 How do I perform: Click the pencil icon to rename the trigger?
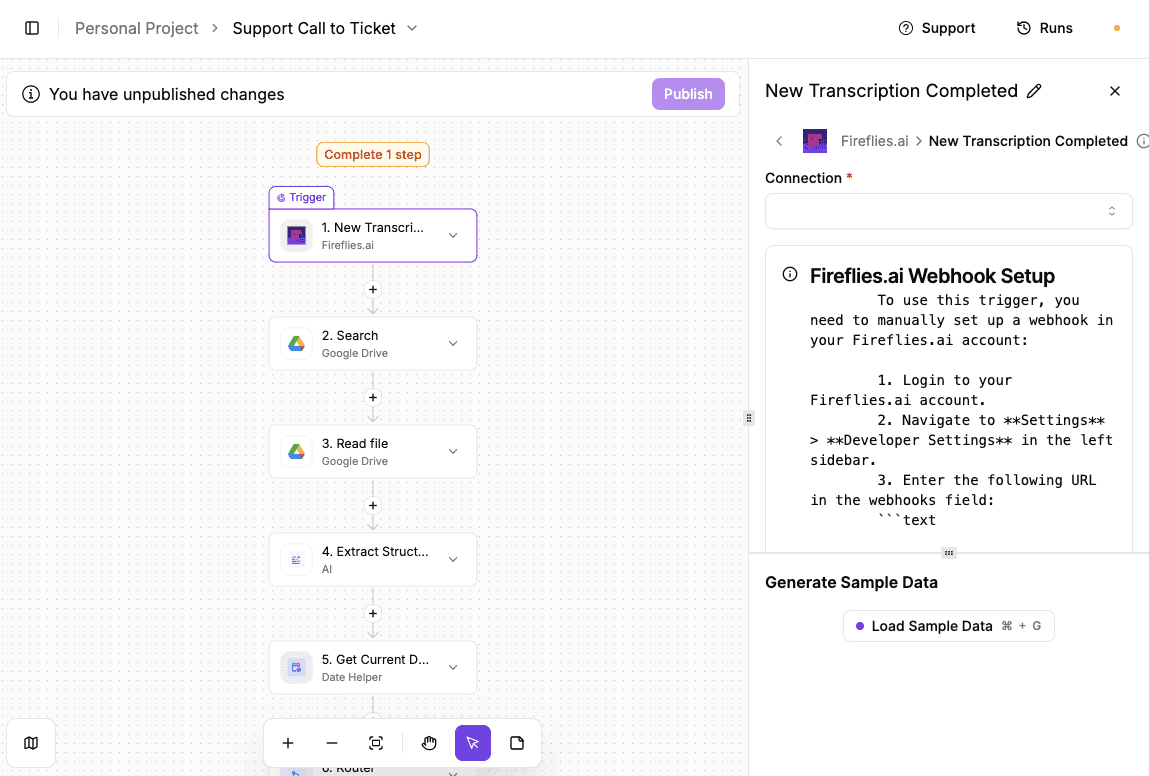point(1035,90)
